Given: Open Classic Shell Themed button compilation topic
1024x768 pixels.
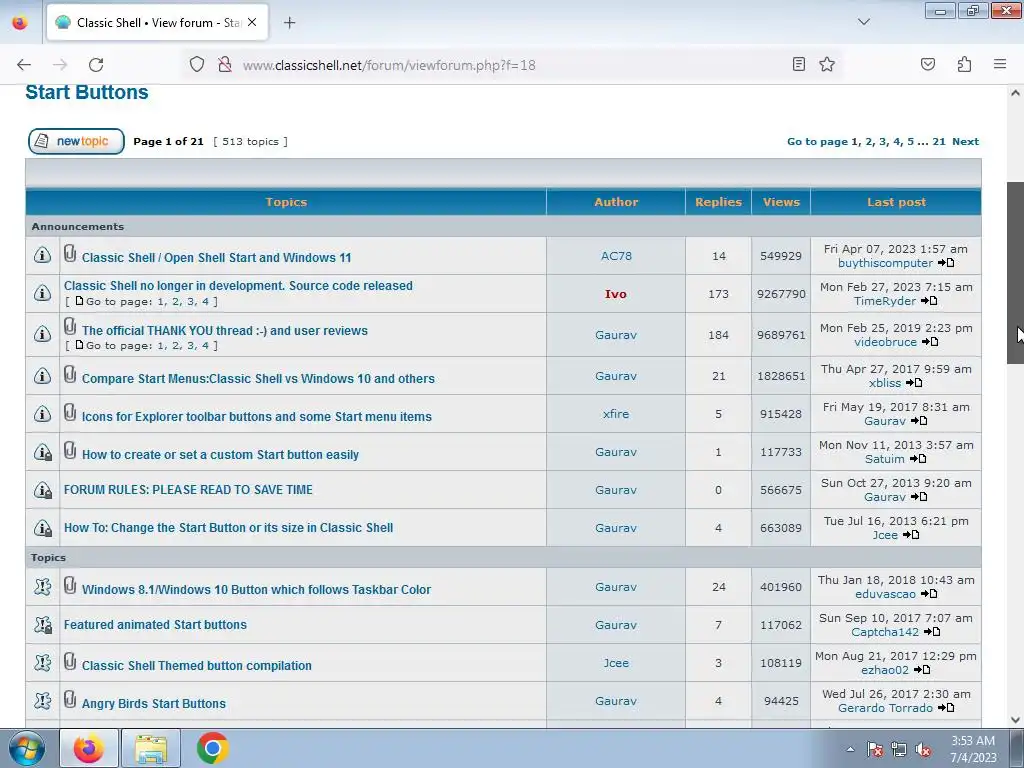Looking at the screenshot, I should (x=197, y=665).
